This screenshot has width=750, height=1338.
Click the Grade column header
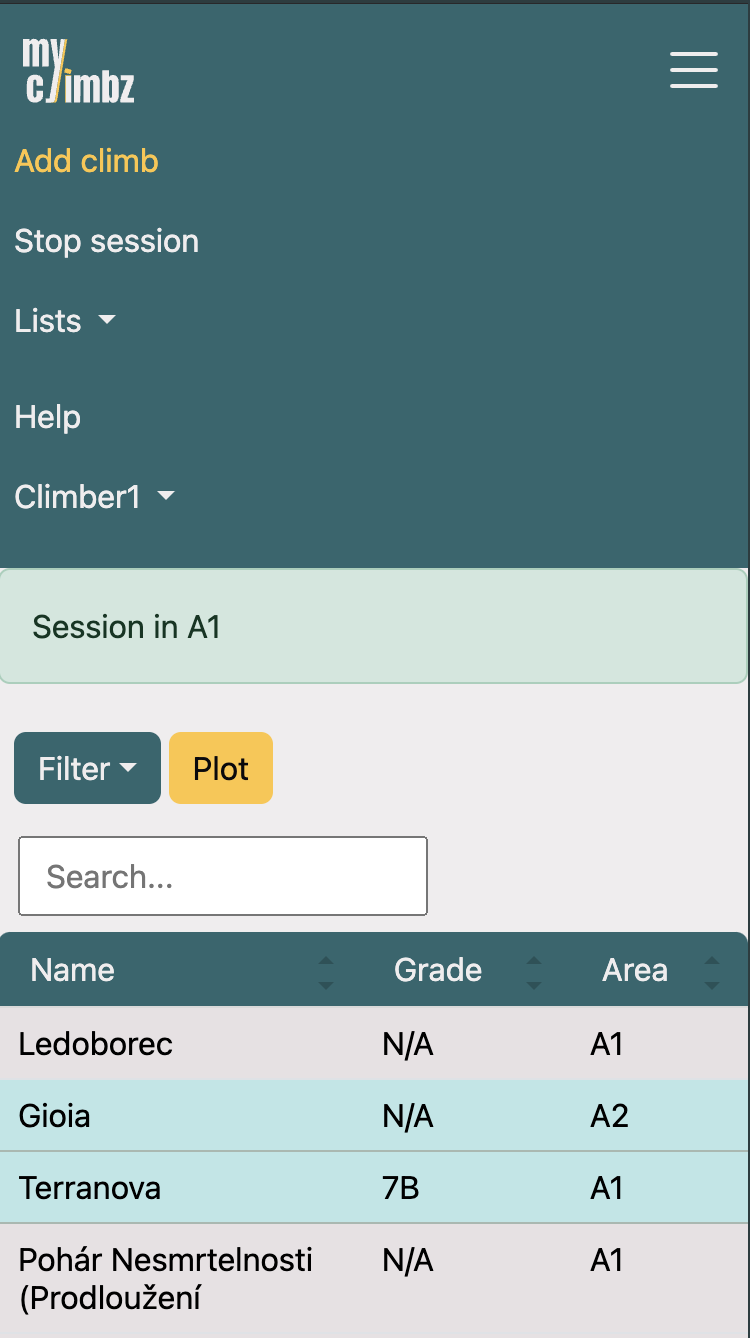coord(438,970)
